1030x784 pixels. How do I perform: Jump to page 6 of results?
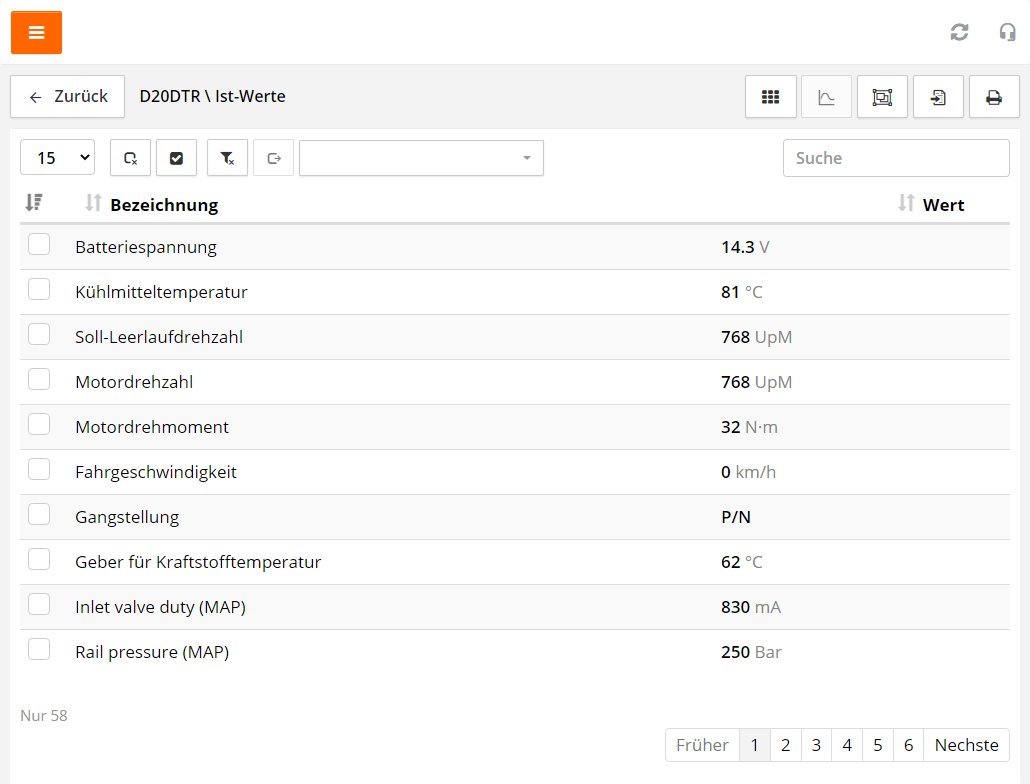(908, 745)
